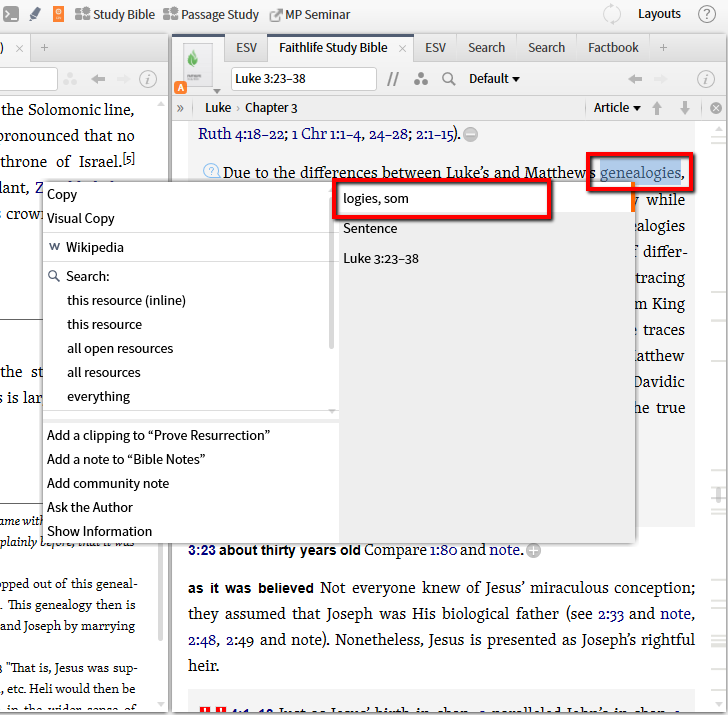This screenshot has height=715, width=728.
Task: Select the Faithlife Study Bible tab
Action: (x=333, y=47)
